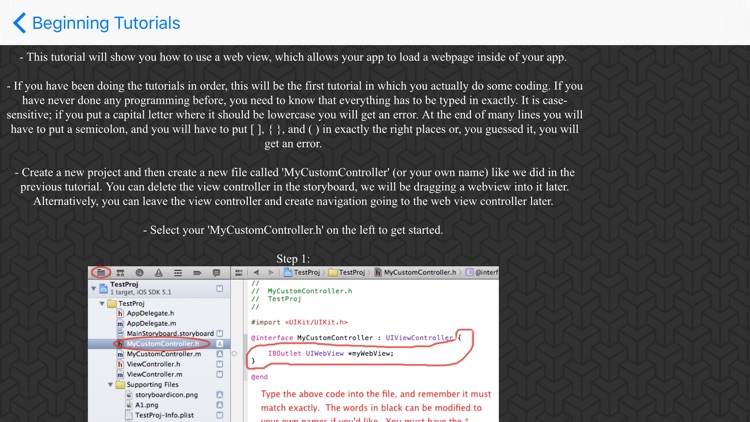Click status badge beside MyCustomController.m

pos(220,354)
